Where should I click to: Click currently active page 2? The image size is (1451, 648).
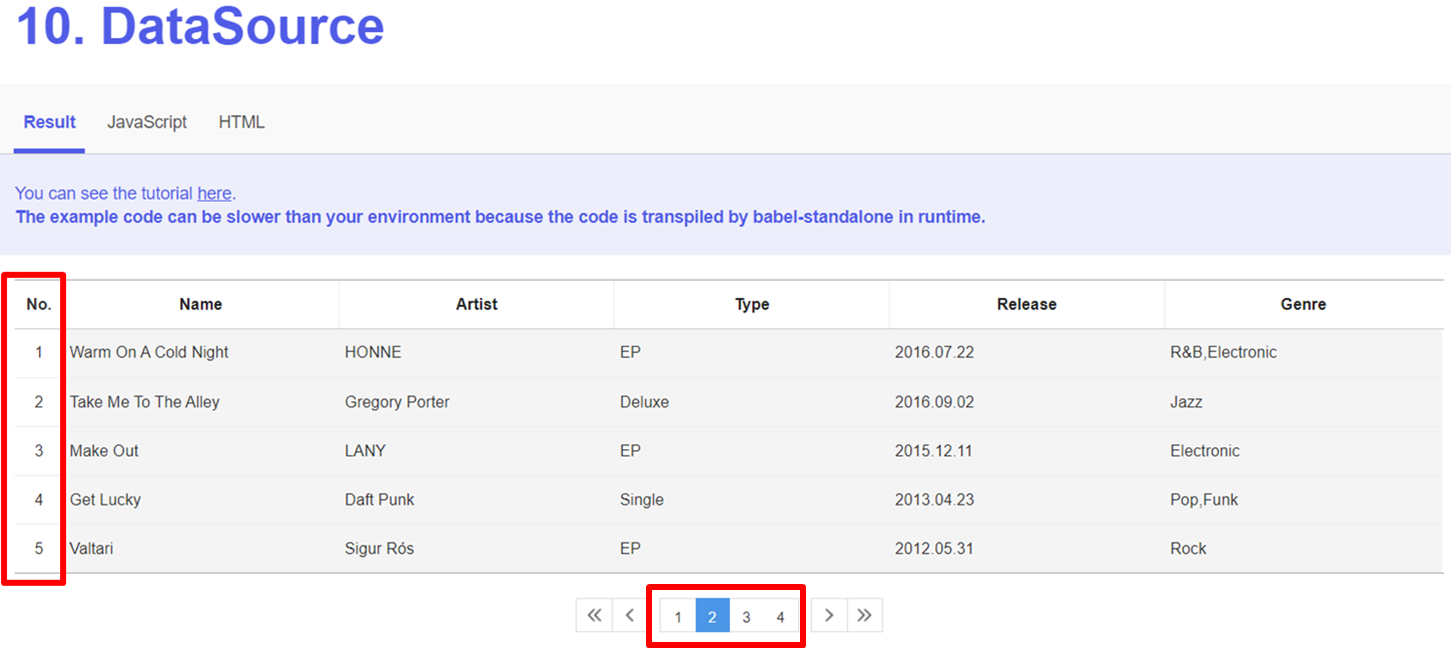pyautogui.click(x=712, y=616)
